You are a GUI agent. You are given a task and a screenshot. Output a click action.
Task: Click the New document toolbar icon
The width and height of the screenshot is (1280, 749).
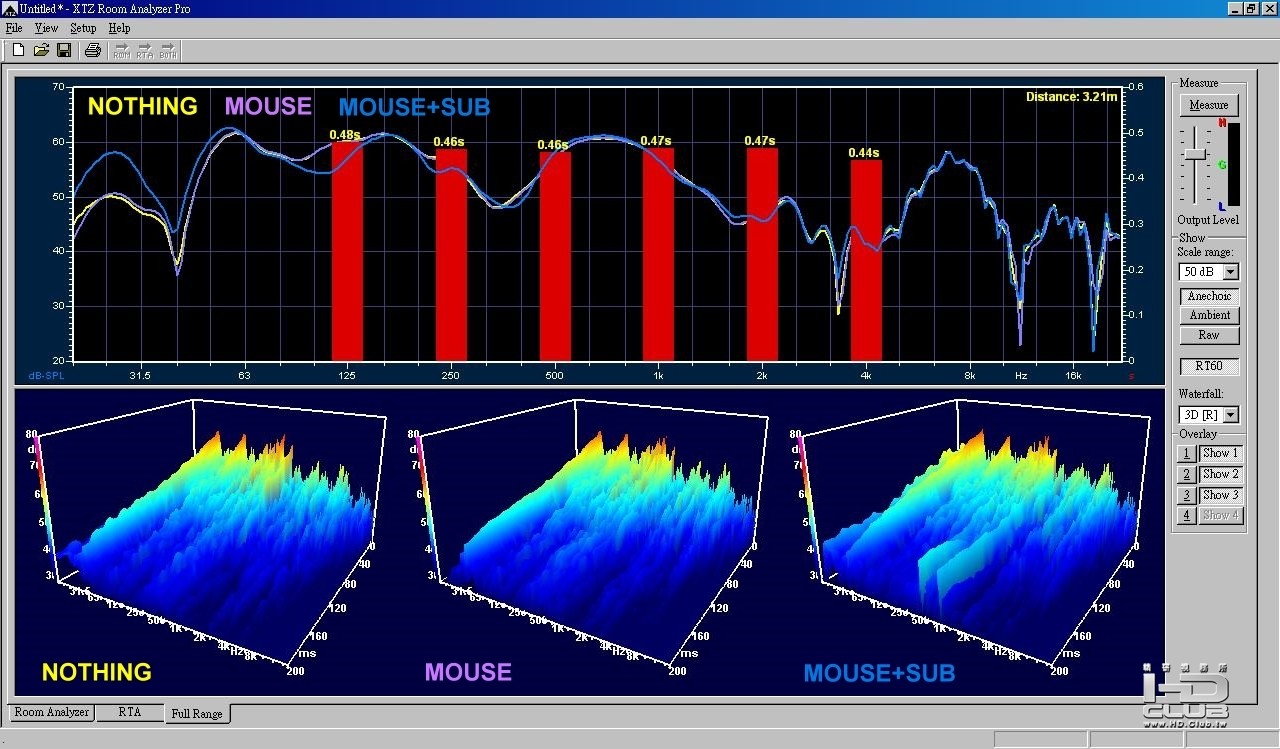18,50
